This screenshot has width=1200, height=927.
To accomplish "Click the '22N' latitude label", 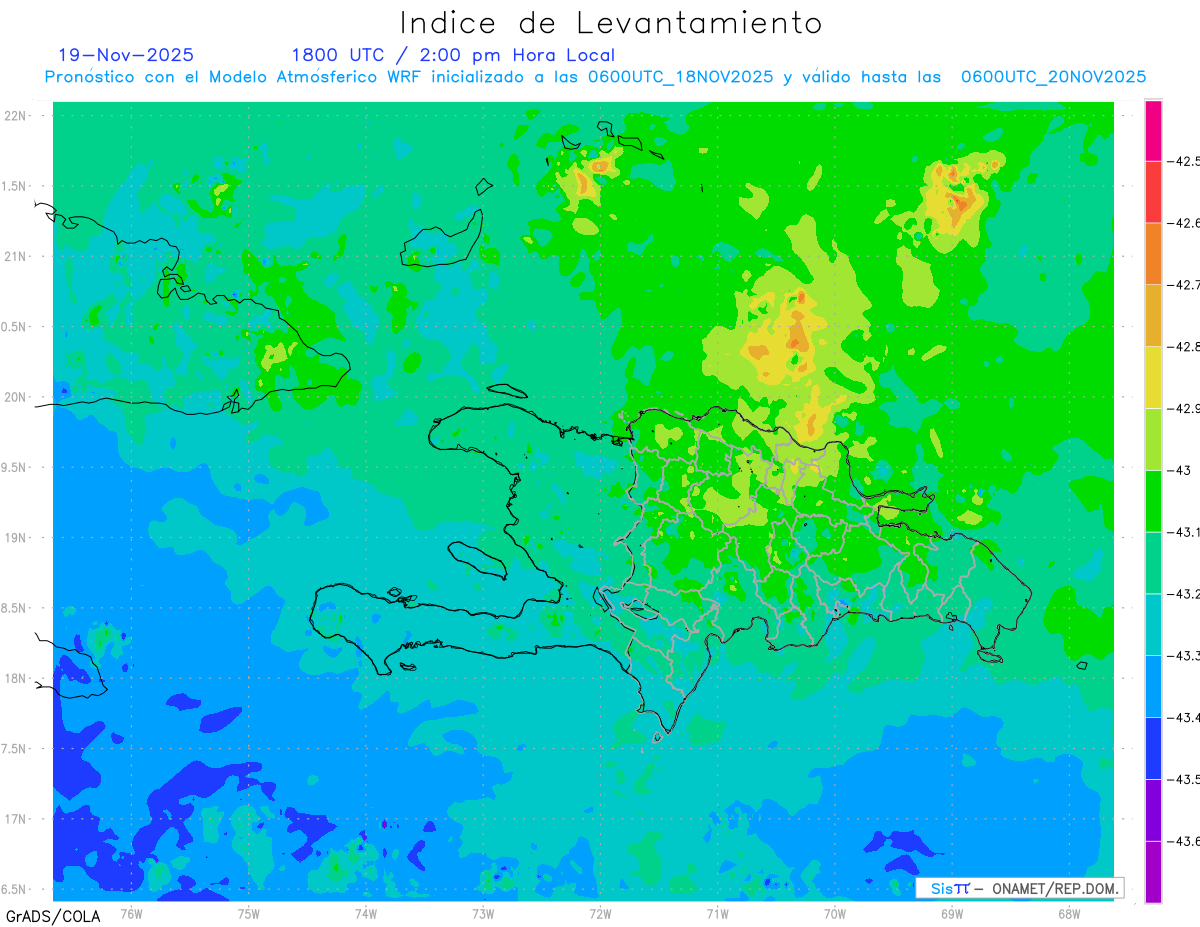I will (x=16, y=116).
